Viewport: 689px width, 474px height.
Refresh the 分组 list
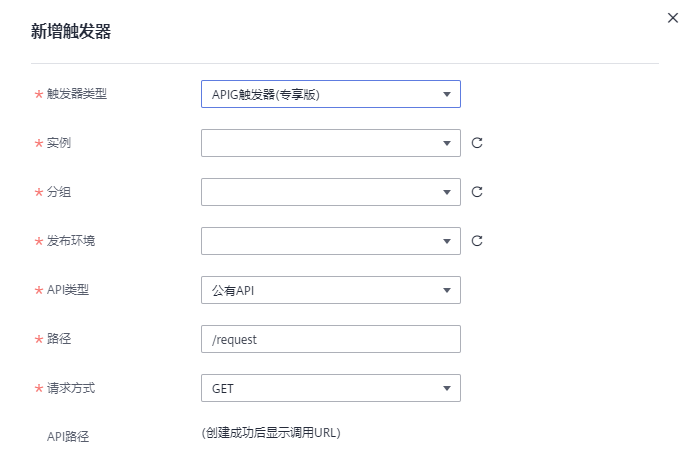[x=477, y=192]
